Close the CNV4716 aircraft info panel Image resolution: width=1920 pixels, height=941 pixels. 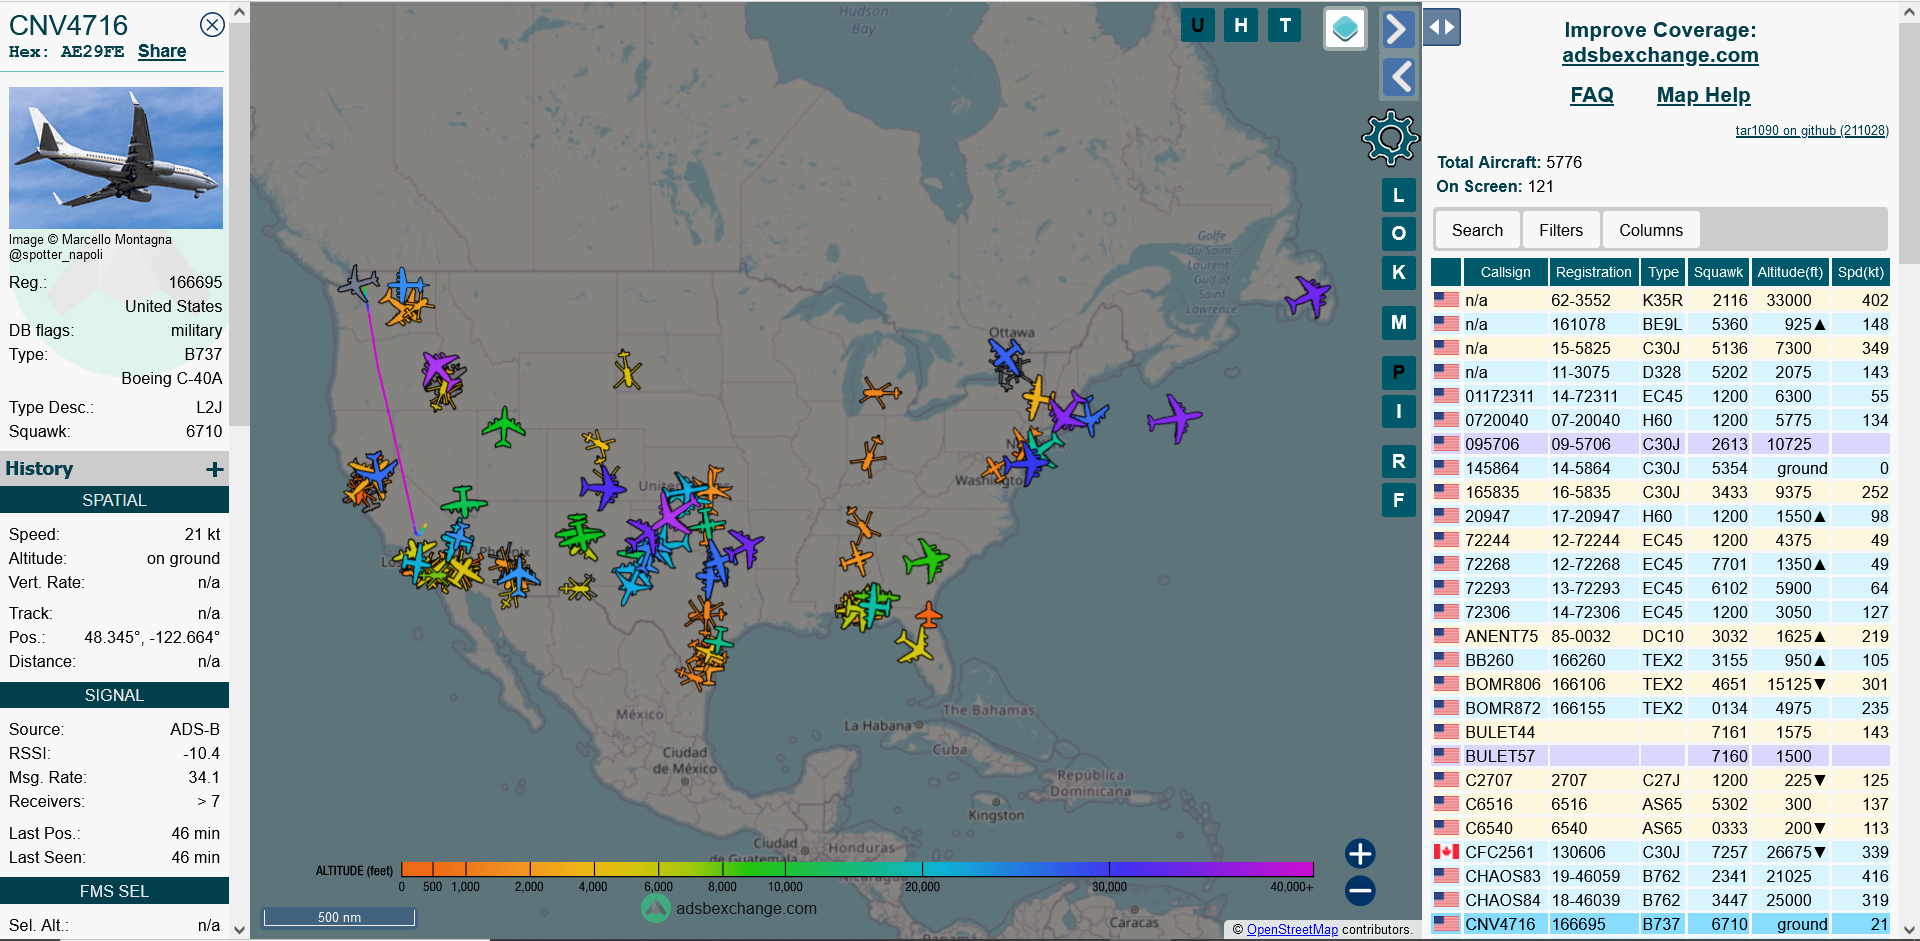click(212, 25)
